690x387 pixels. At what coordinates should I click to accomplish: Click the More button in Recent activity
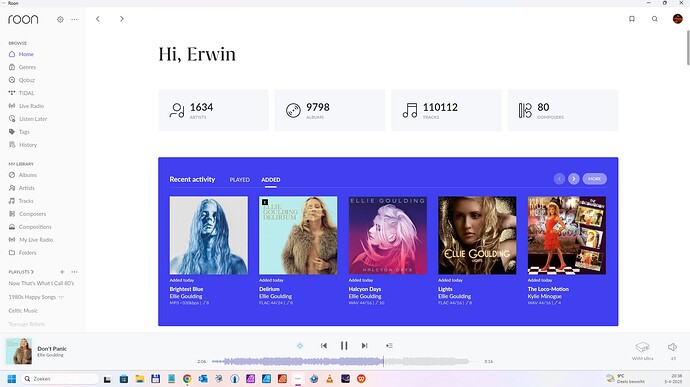[x=595, y=179]
